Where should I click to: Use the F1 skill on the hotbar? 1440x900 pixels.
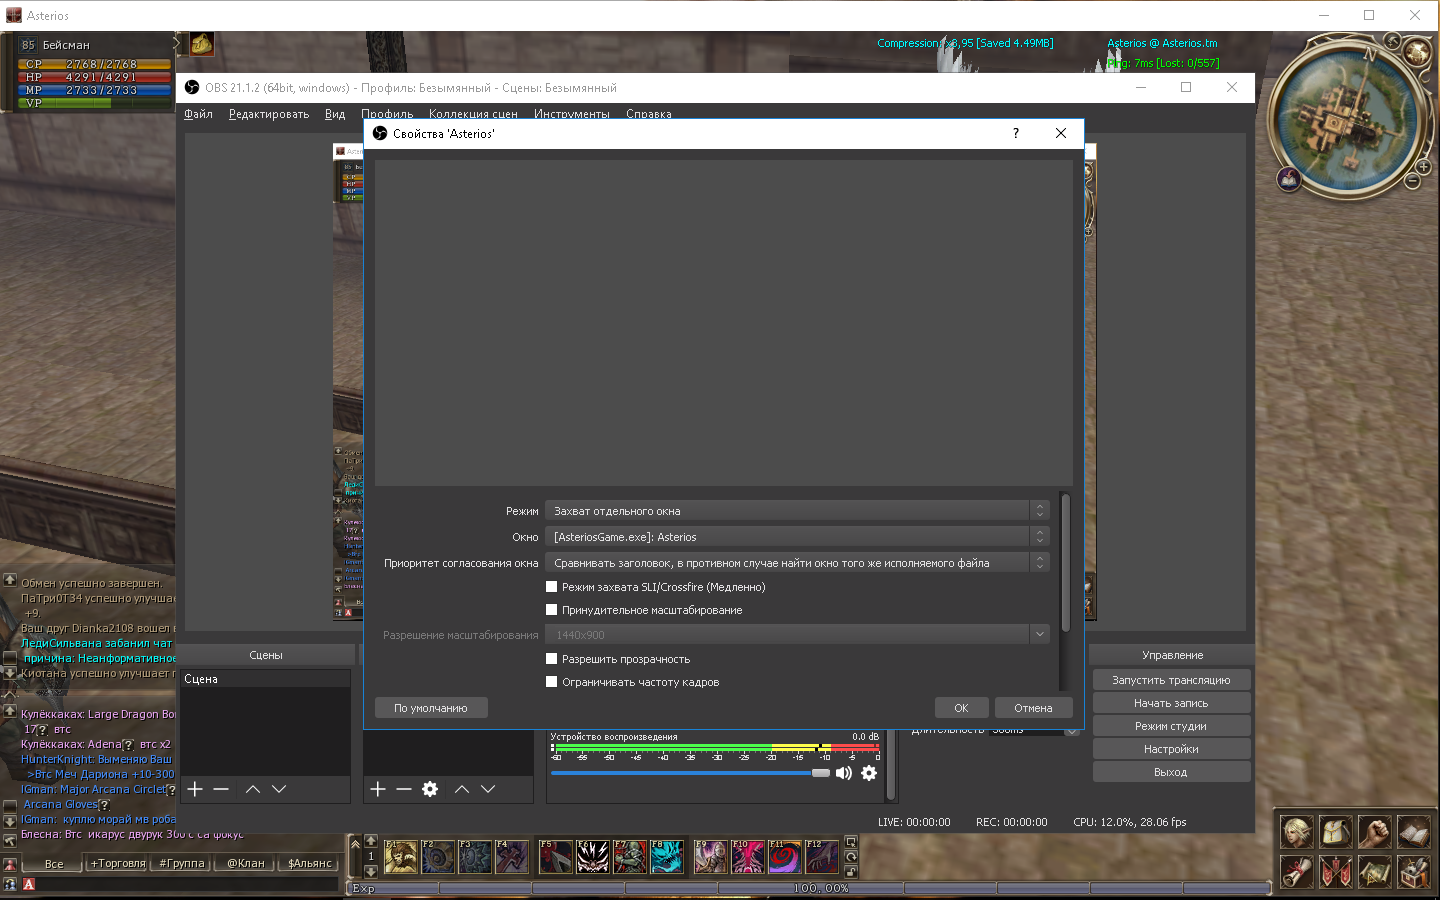400,857
